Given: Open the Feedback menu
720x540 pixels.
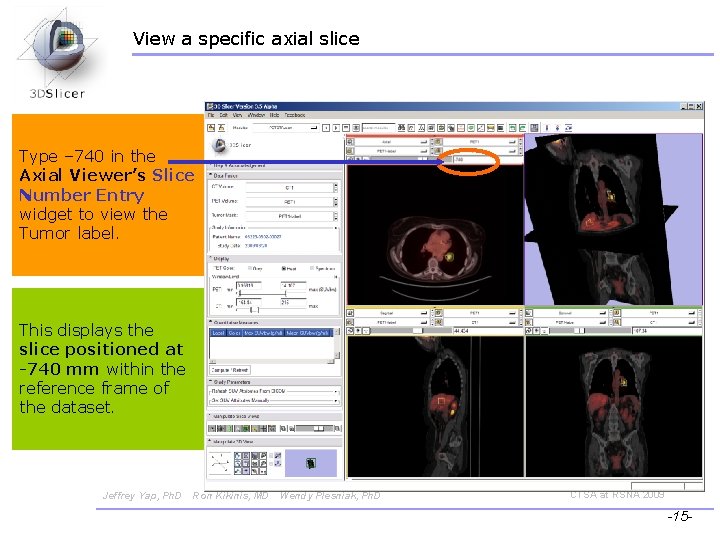Looking at the screenshot, I should [x=294, y=115].
